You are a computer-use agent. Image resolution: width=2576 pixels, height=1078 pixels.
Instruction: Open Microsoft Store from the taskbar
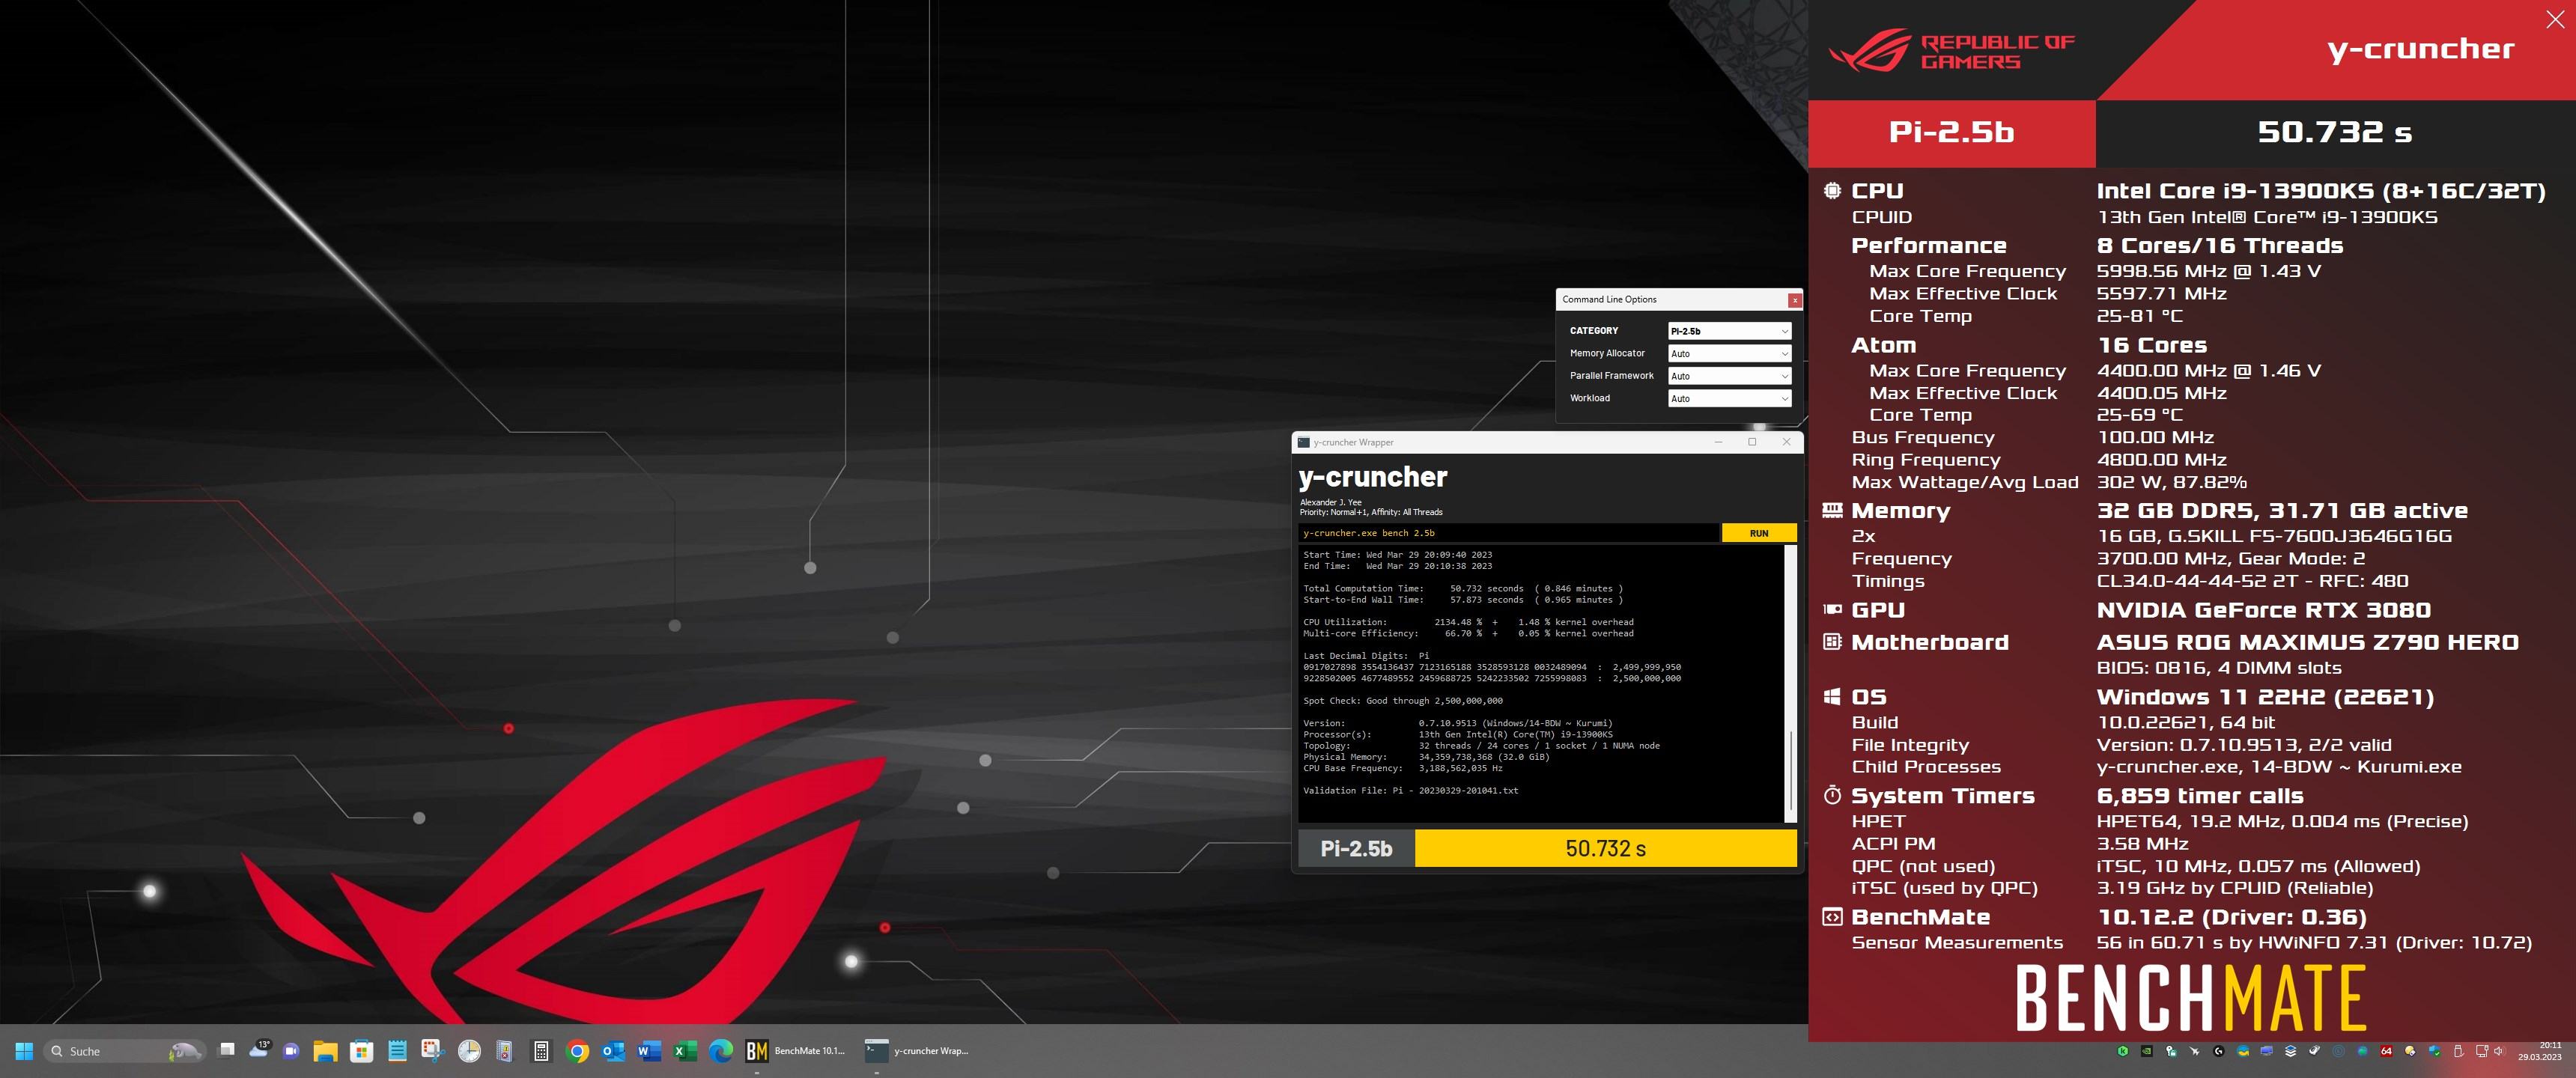(361, 1051)
